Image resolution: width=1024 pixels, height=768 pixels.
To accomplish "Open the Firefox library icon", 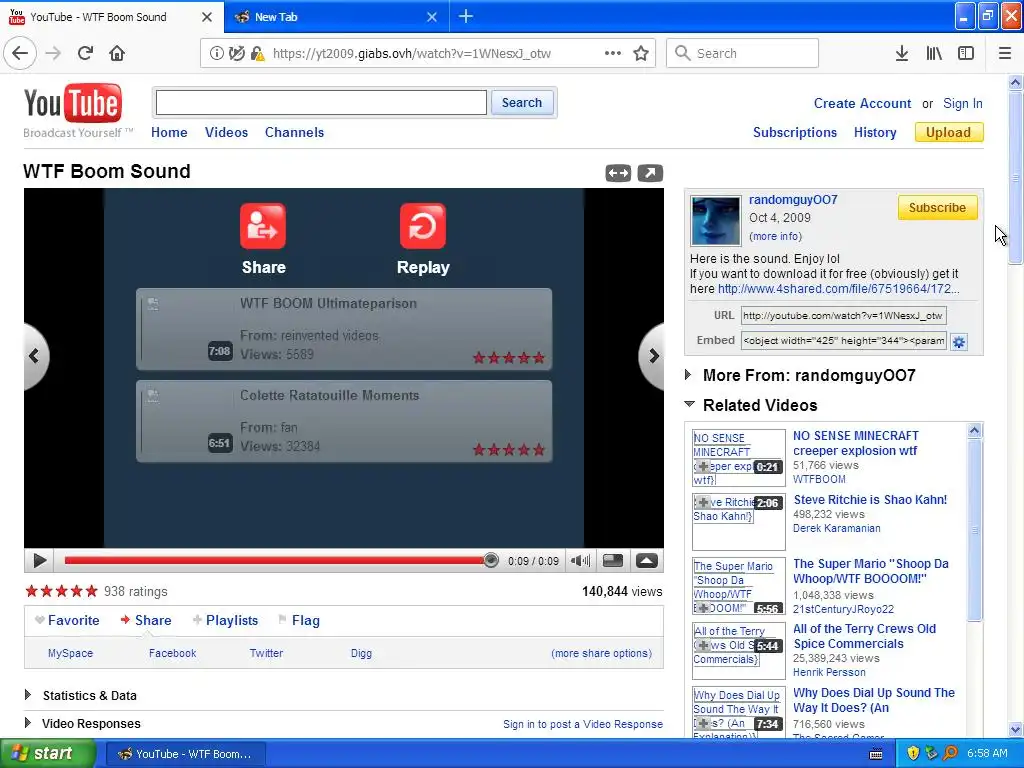I will (934, 53).
